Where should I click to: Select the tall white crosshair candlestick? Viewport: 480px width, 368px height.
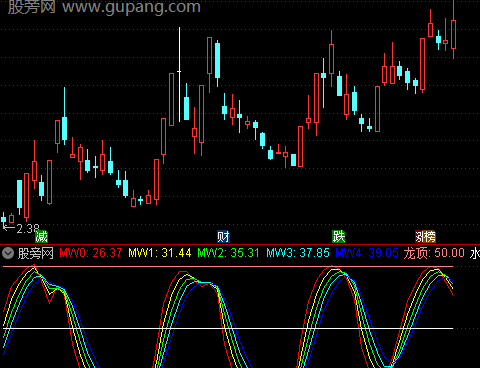click(x=179, y=74)
